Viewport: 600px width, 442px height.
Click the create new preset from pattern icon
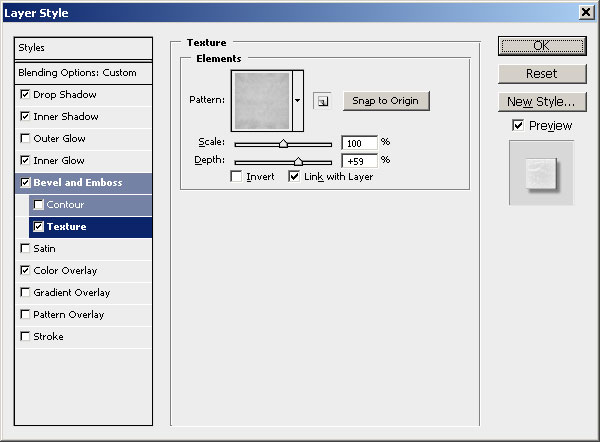321,101
